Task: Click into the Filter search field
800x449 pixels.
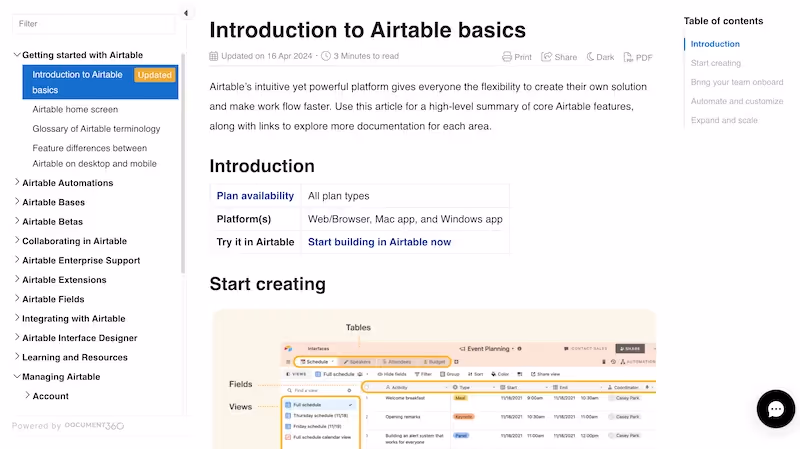Action: (94, 23)
